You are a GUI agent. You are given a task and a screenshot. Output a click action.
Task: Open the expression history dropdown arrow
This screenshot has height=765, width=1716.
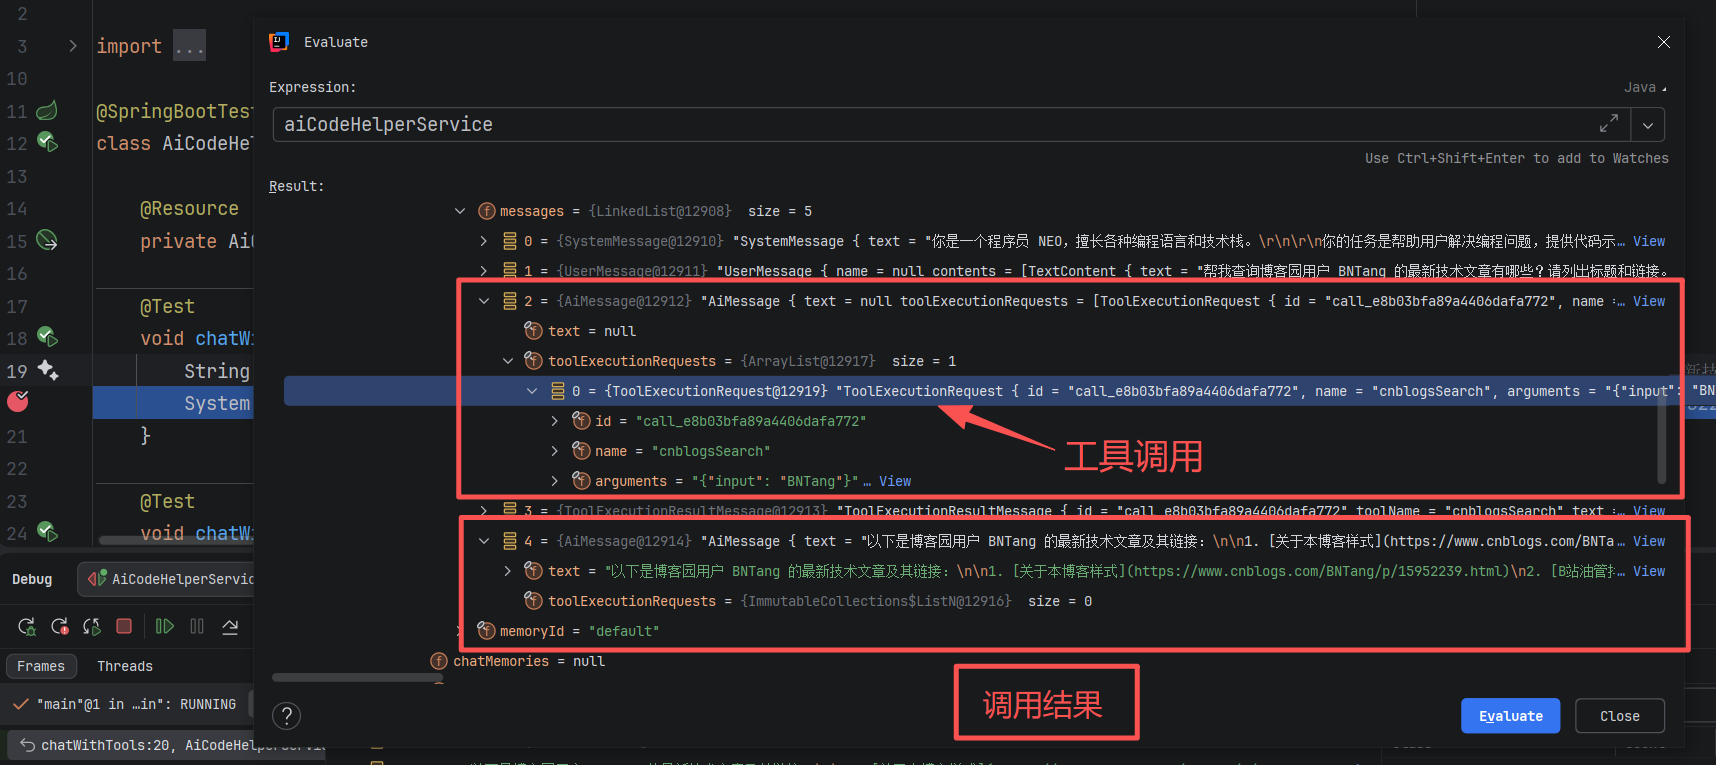pos(1647,125)
